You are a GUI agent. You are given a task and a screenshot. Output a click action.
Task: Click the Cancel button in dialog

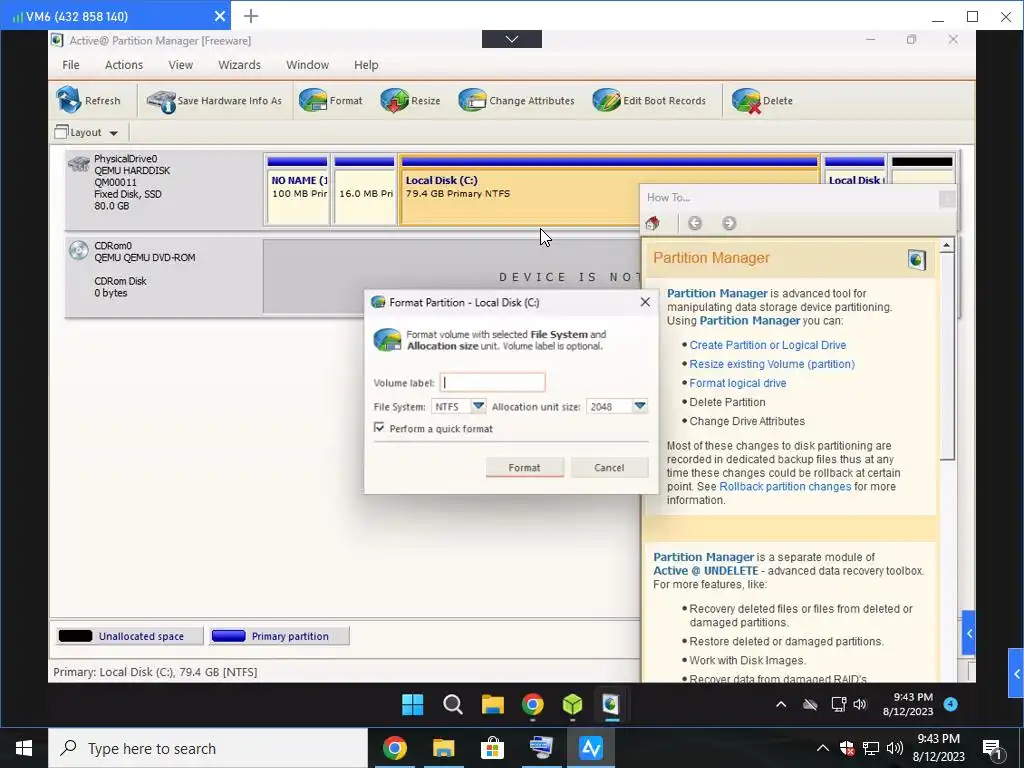point(609,468)
